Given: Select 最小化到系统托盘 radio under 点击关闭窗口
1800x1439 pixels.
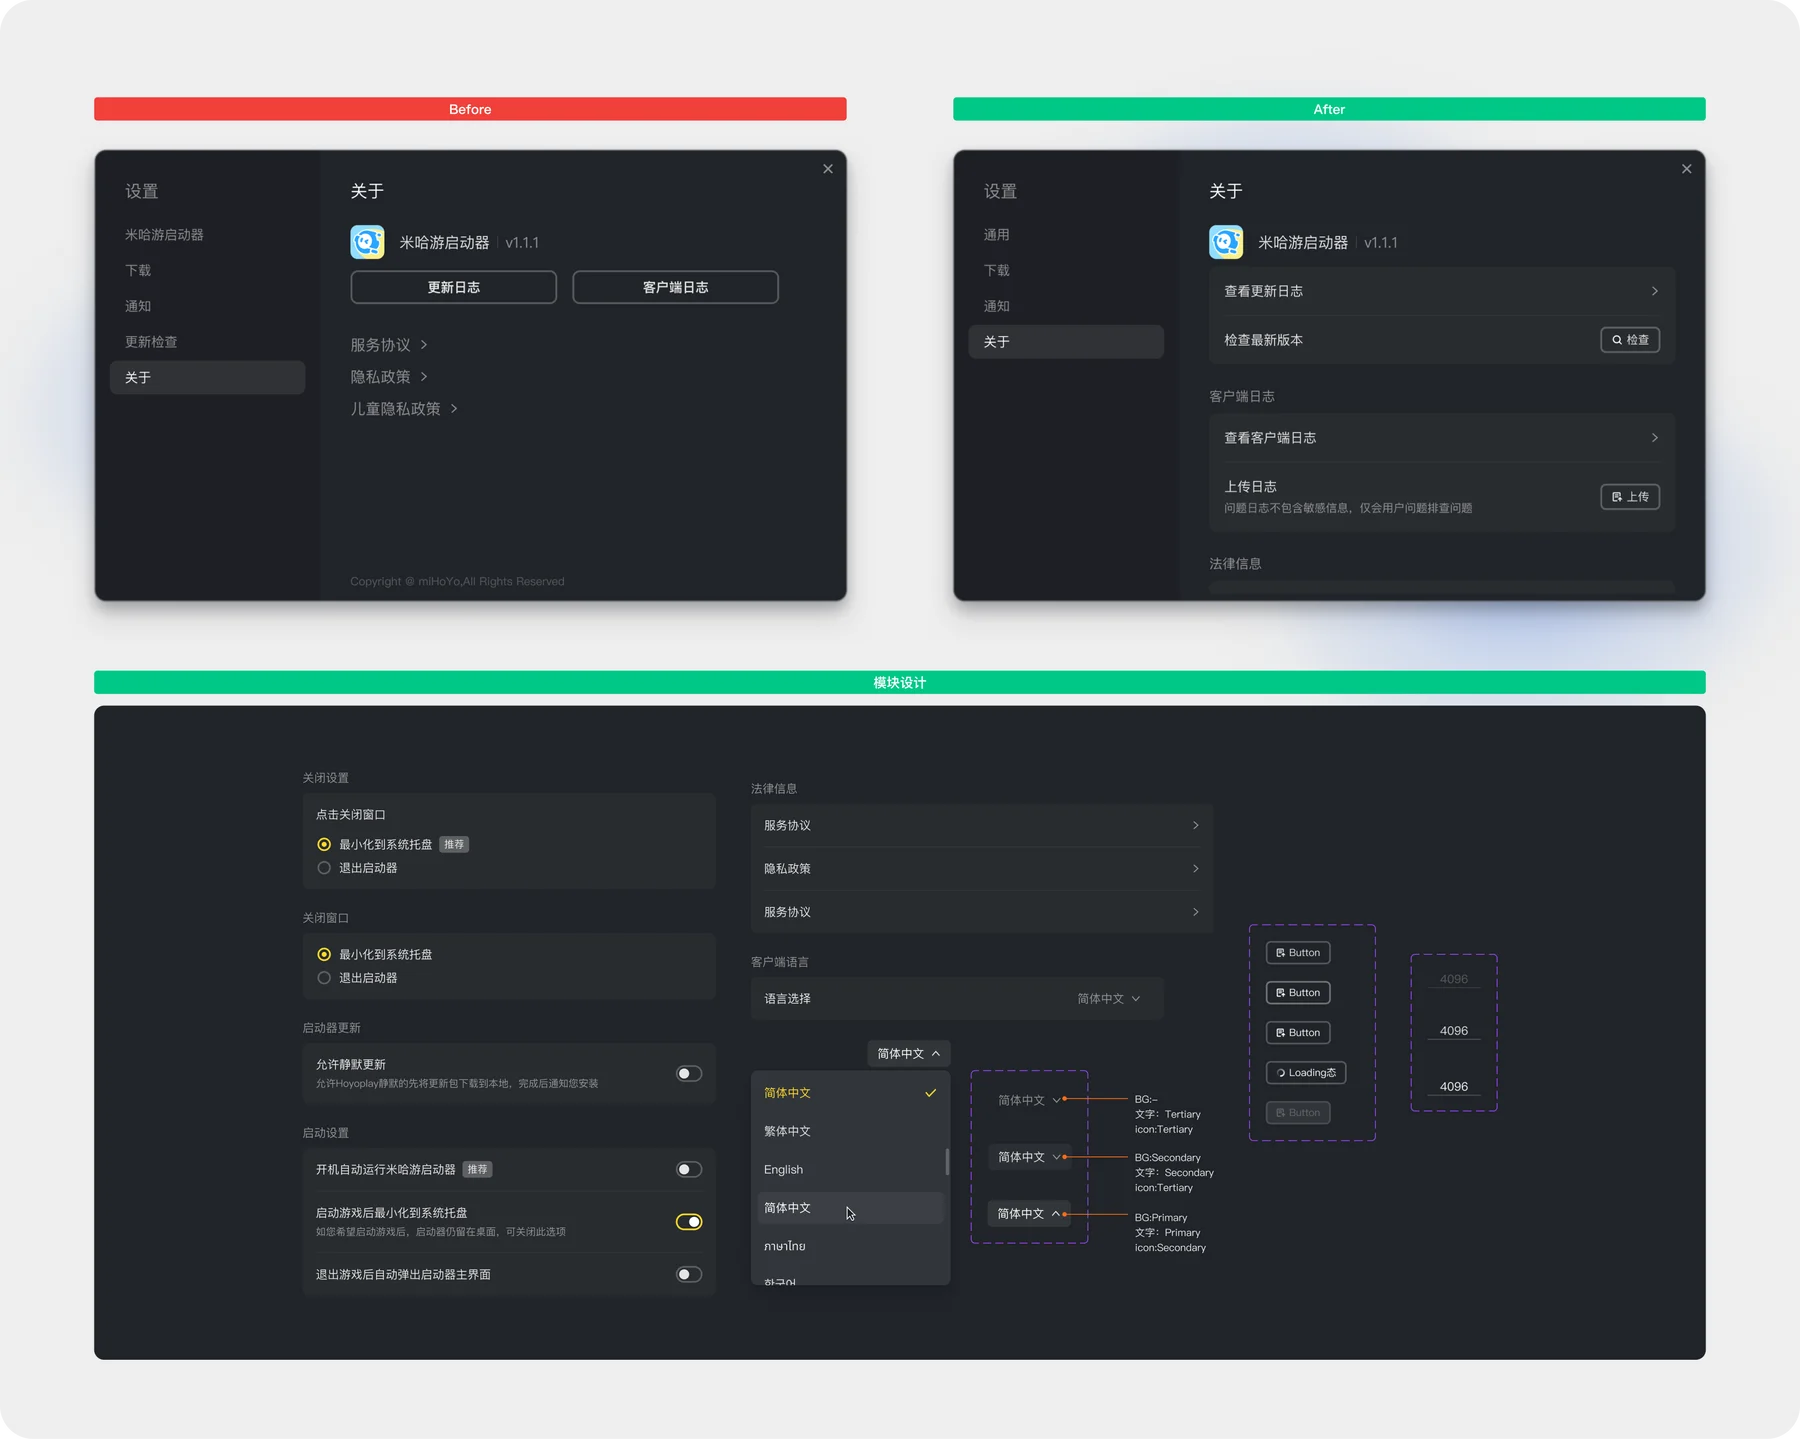Looking at the screenshot, I should 324,844.
